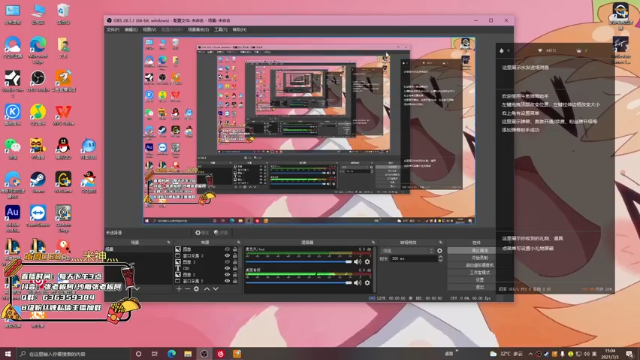Open the 文件(F) menu

tap(113, 30)
